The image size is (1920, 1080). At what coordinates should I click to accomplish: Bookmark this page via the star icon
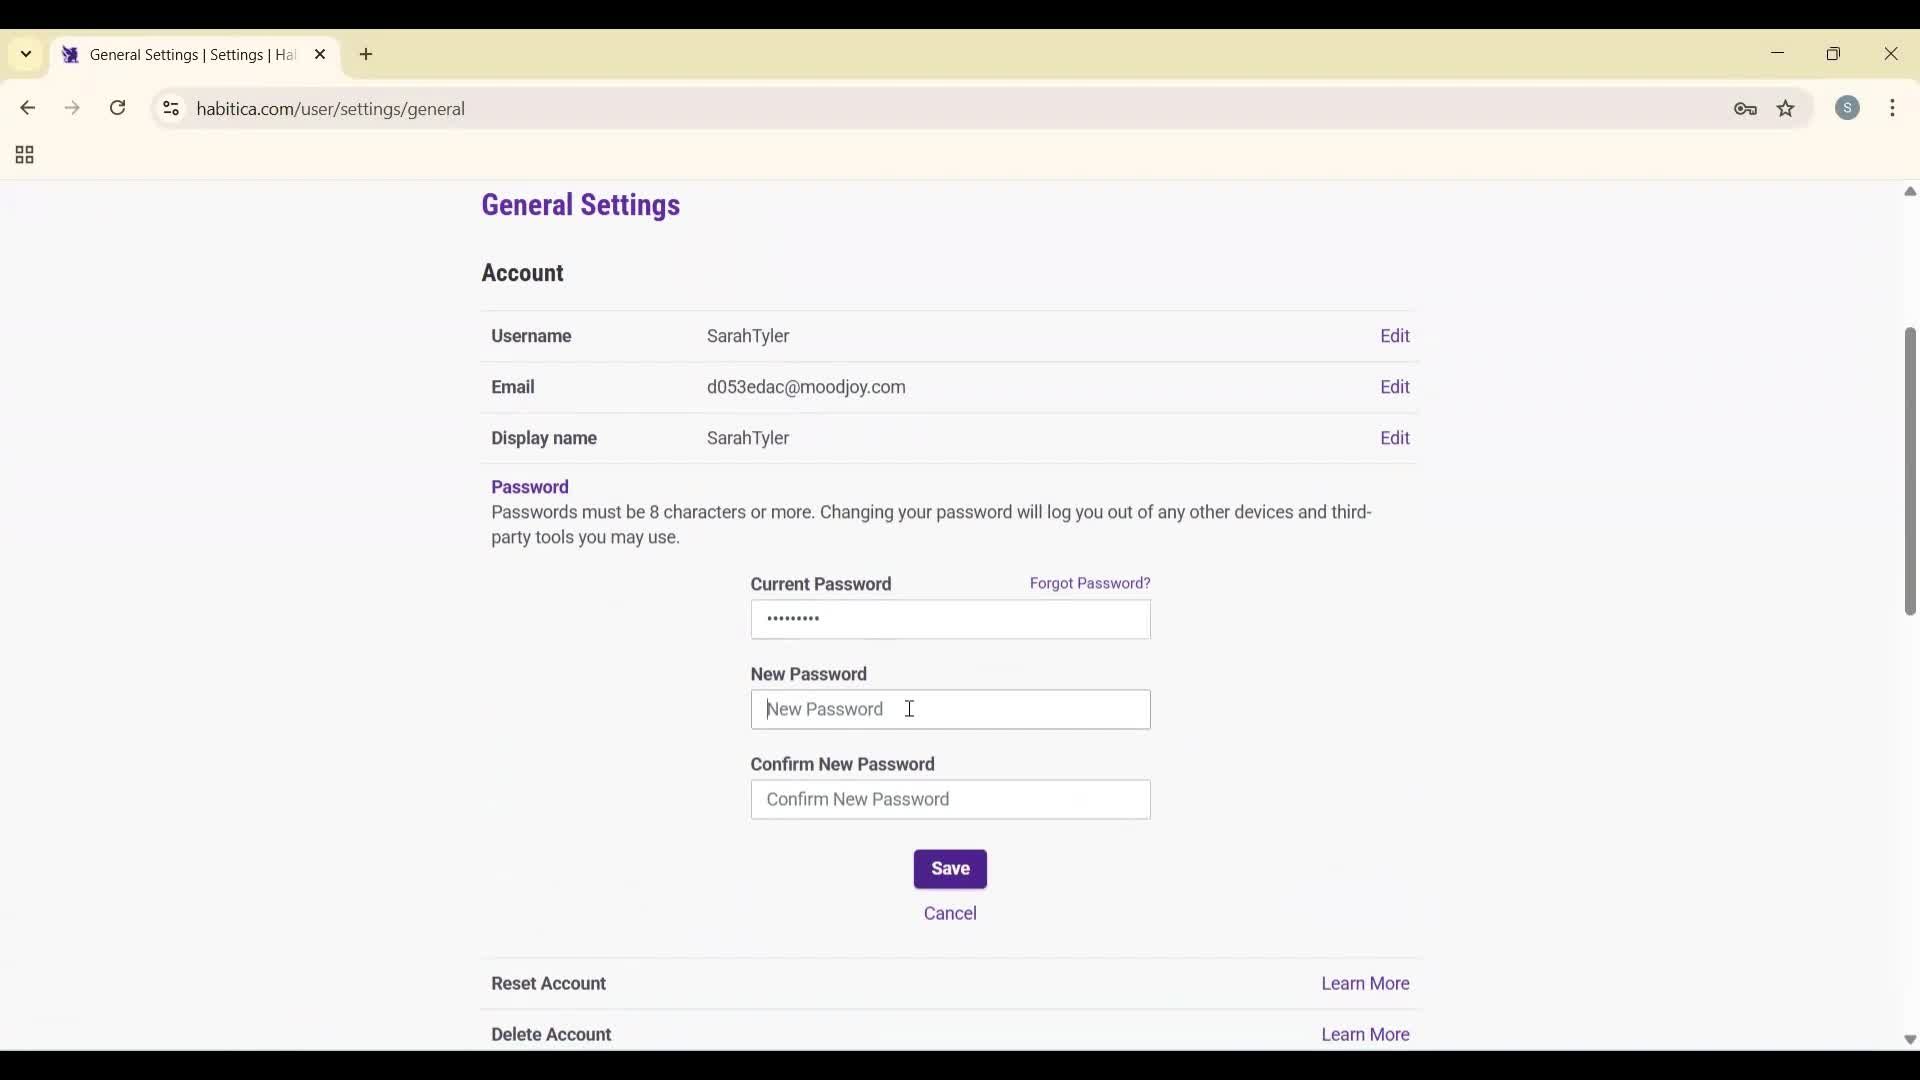1787,109
